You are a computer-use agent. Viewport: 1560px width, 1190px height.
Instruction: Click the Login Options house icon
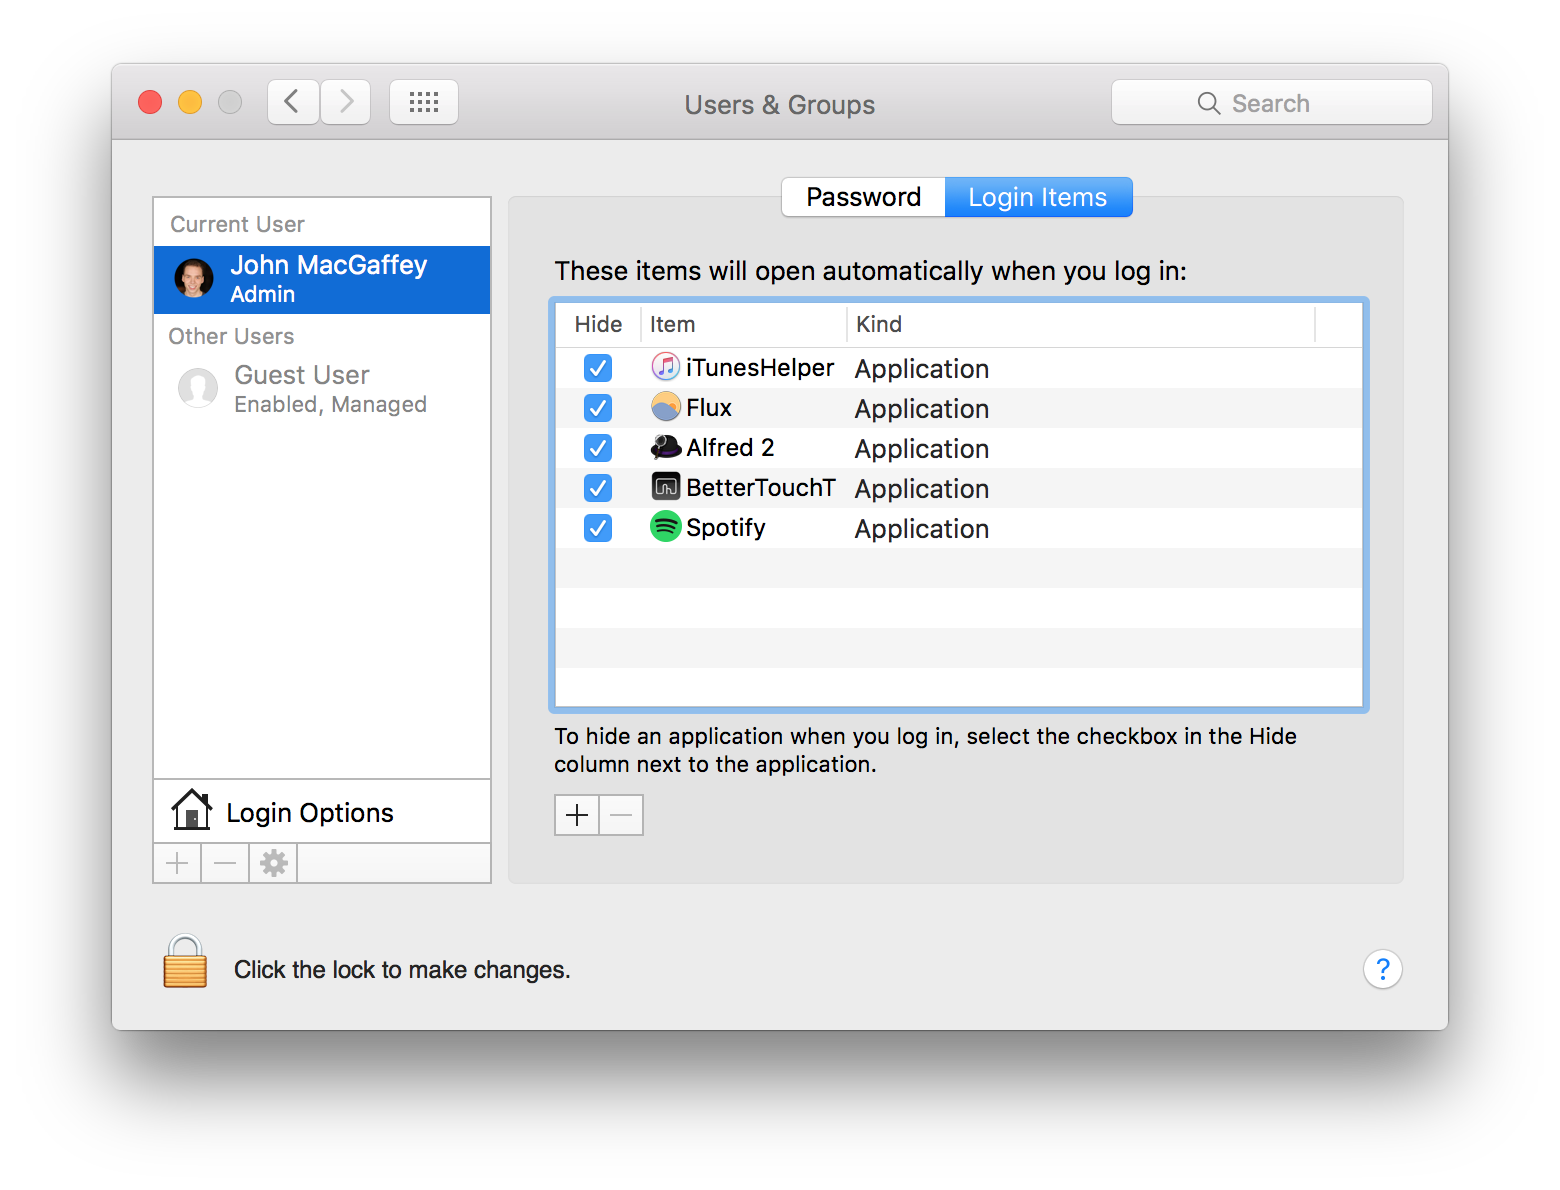(x=191, y=810)
